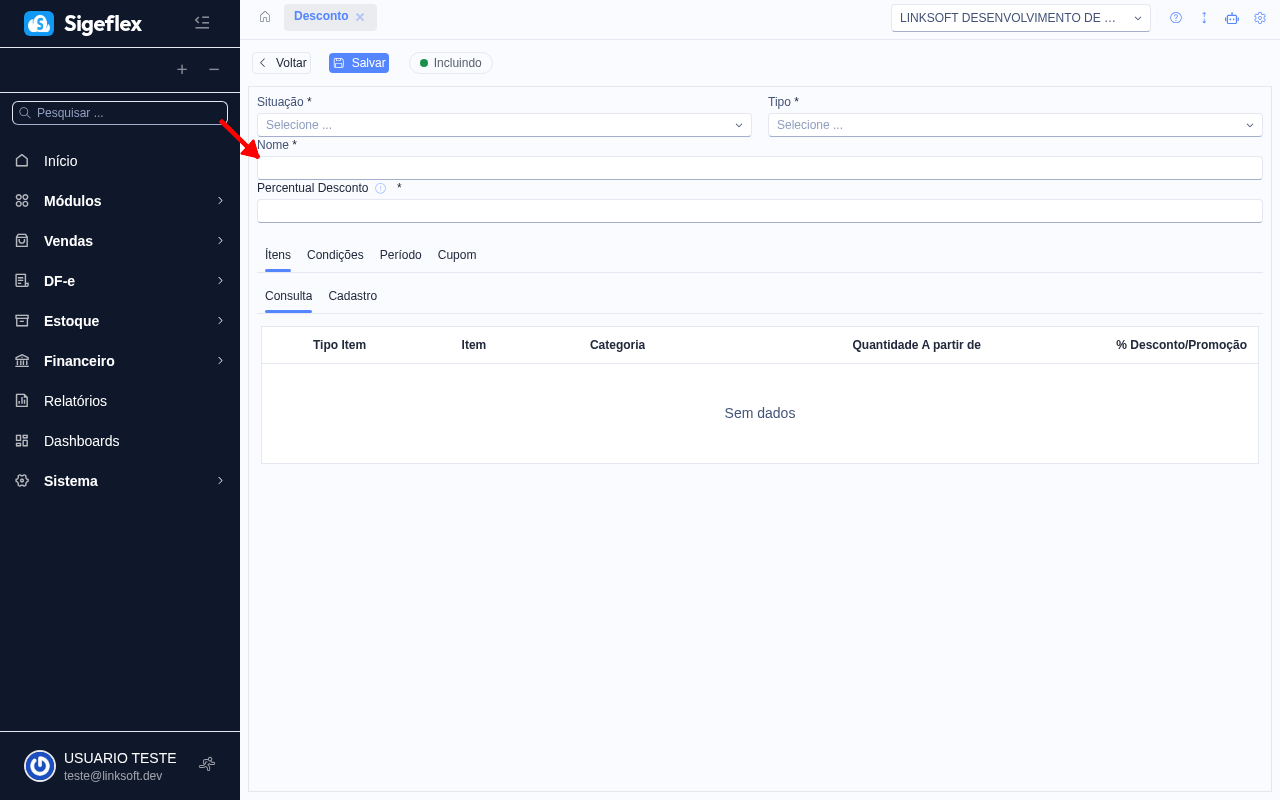This screenshot has height=800, width=1280.
Task: Open settings gear icon at top right
Action: 1260,18
